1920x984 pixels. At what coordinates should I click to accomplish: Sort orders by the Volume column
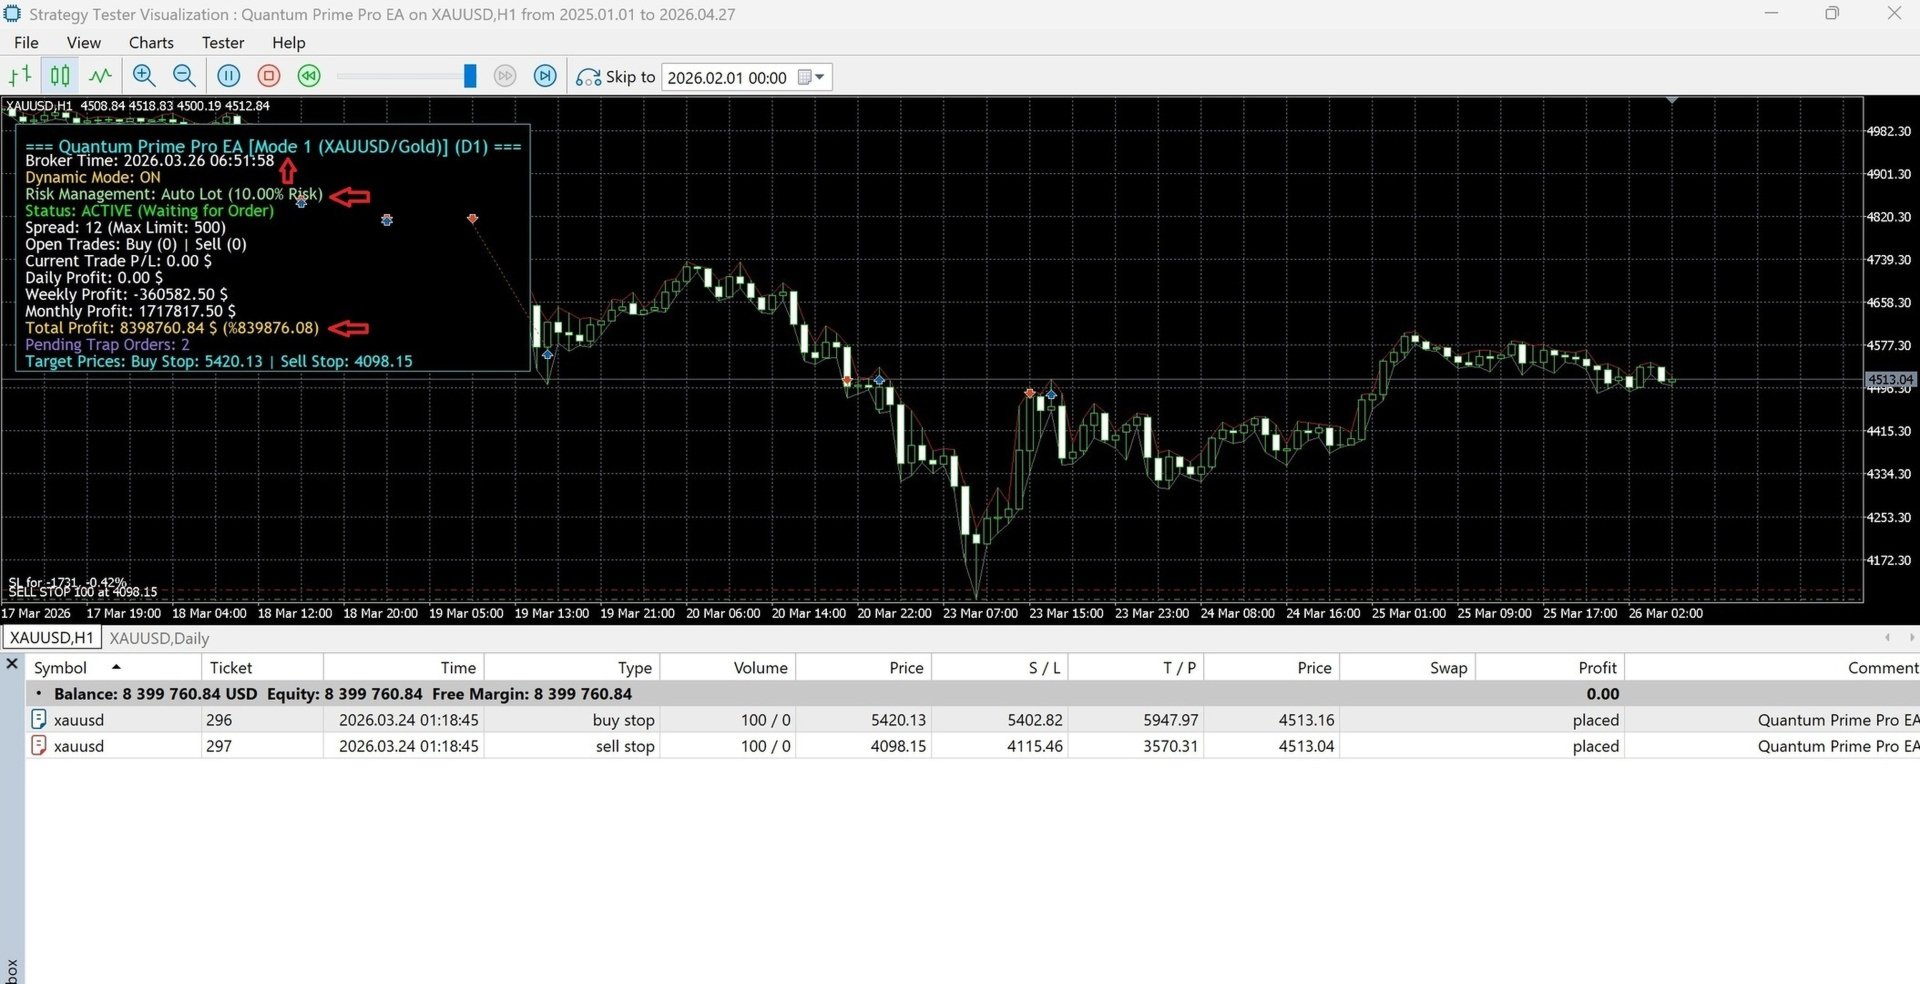click(x=728, y=668)
